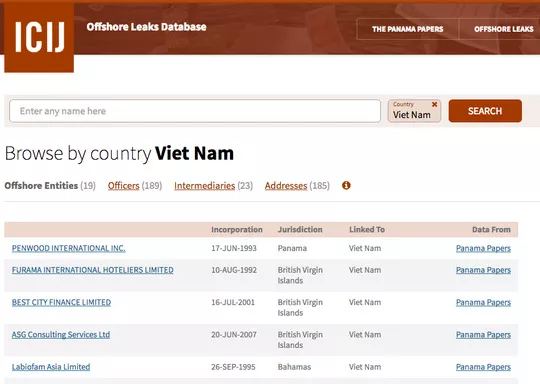Open ASG Consulting Services Ltd link
Viewport: 540px width, 384px height.
(61, 335)
